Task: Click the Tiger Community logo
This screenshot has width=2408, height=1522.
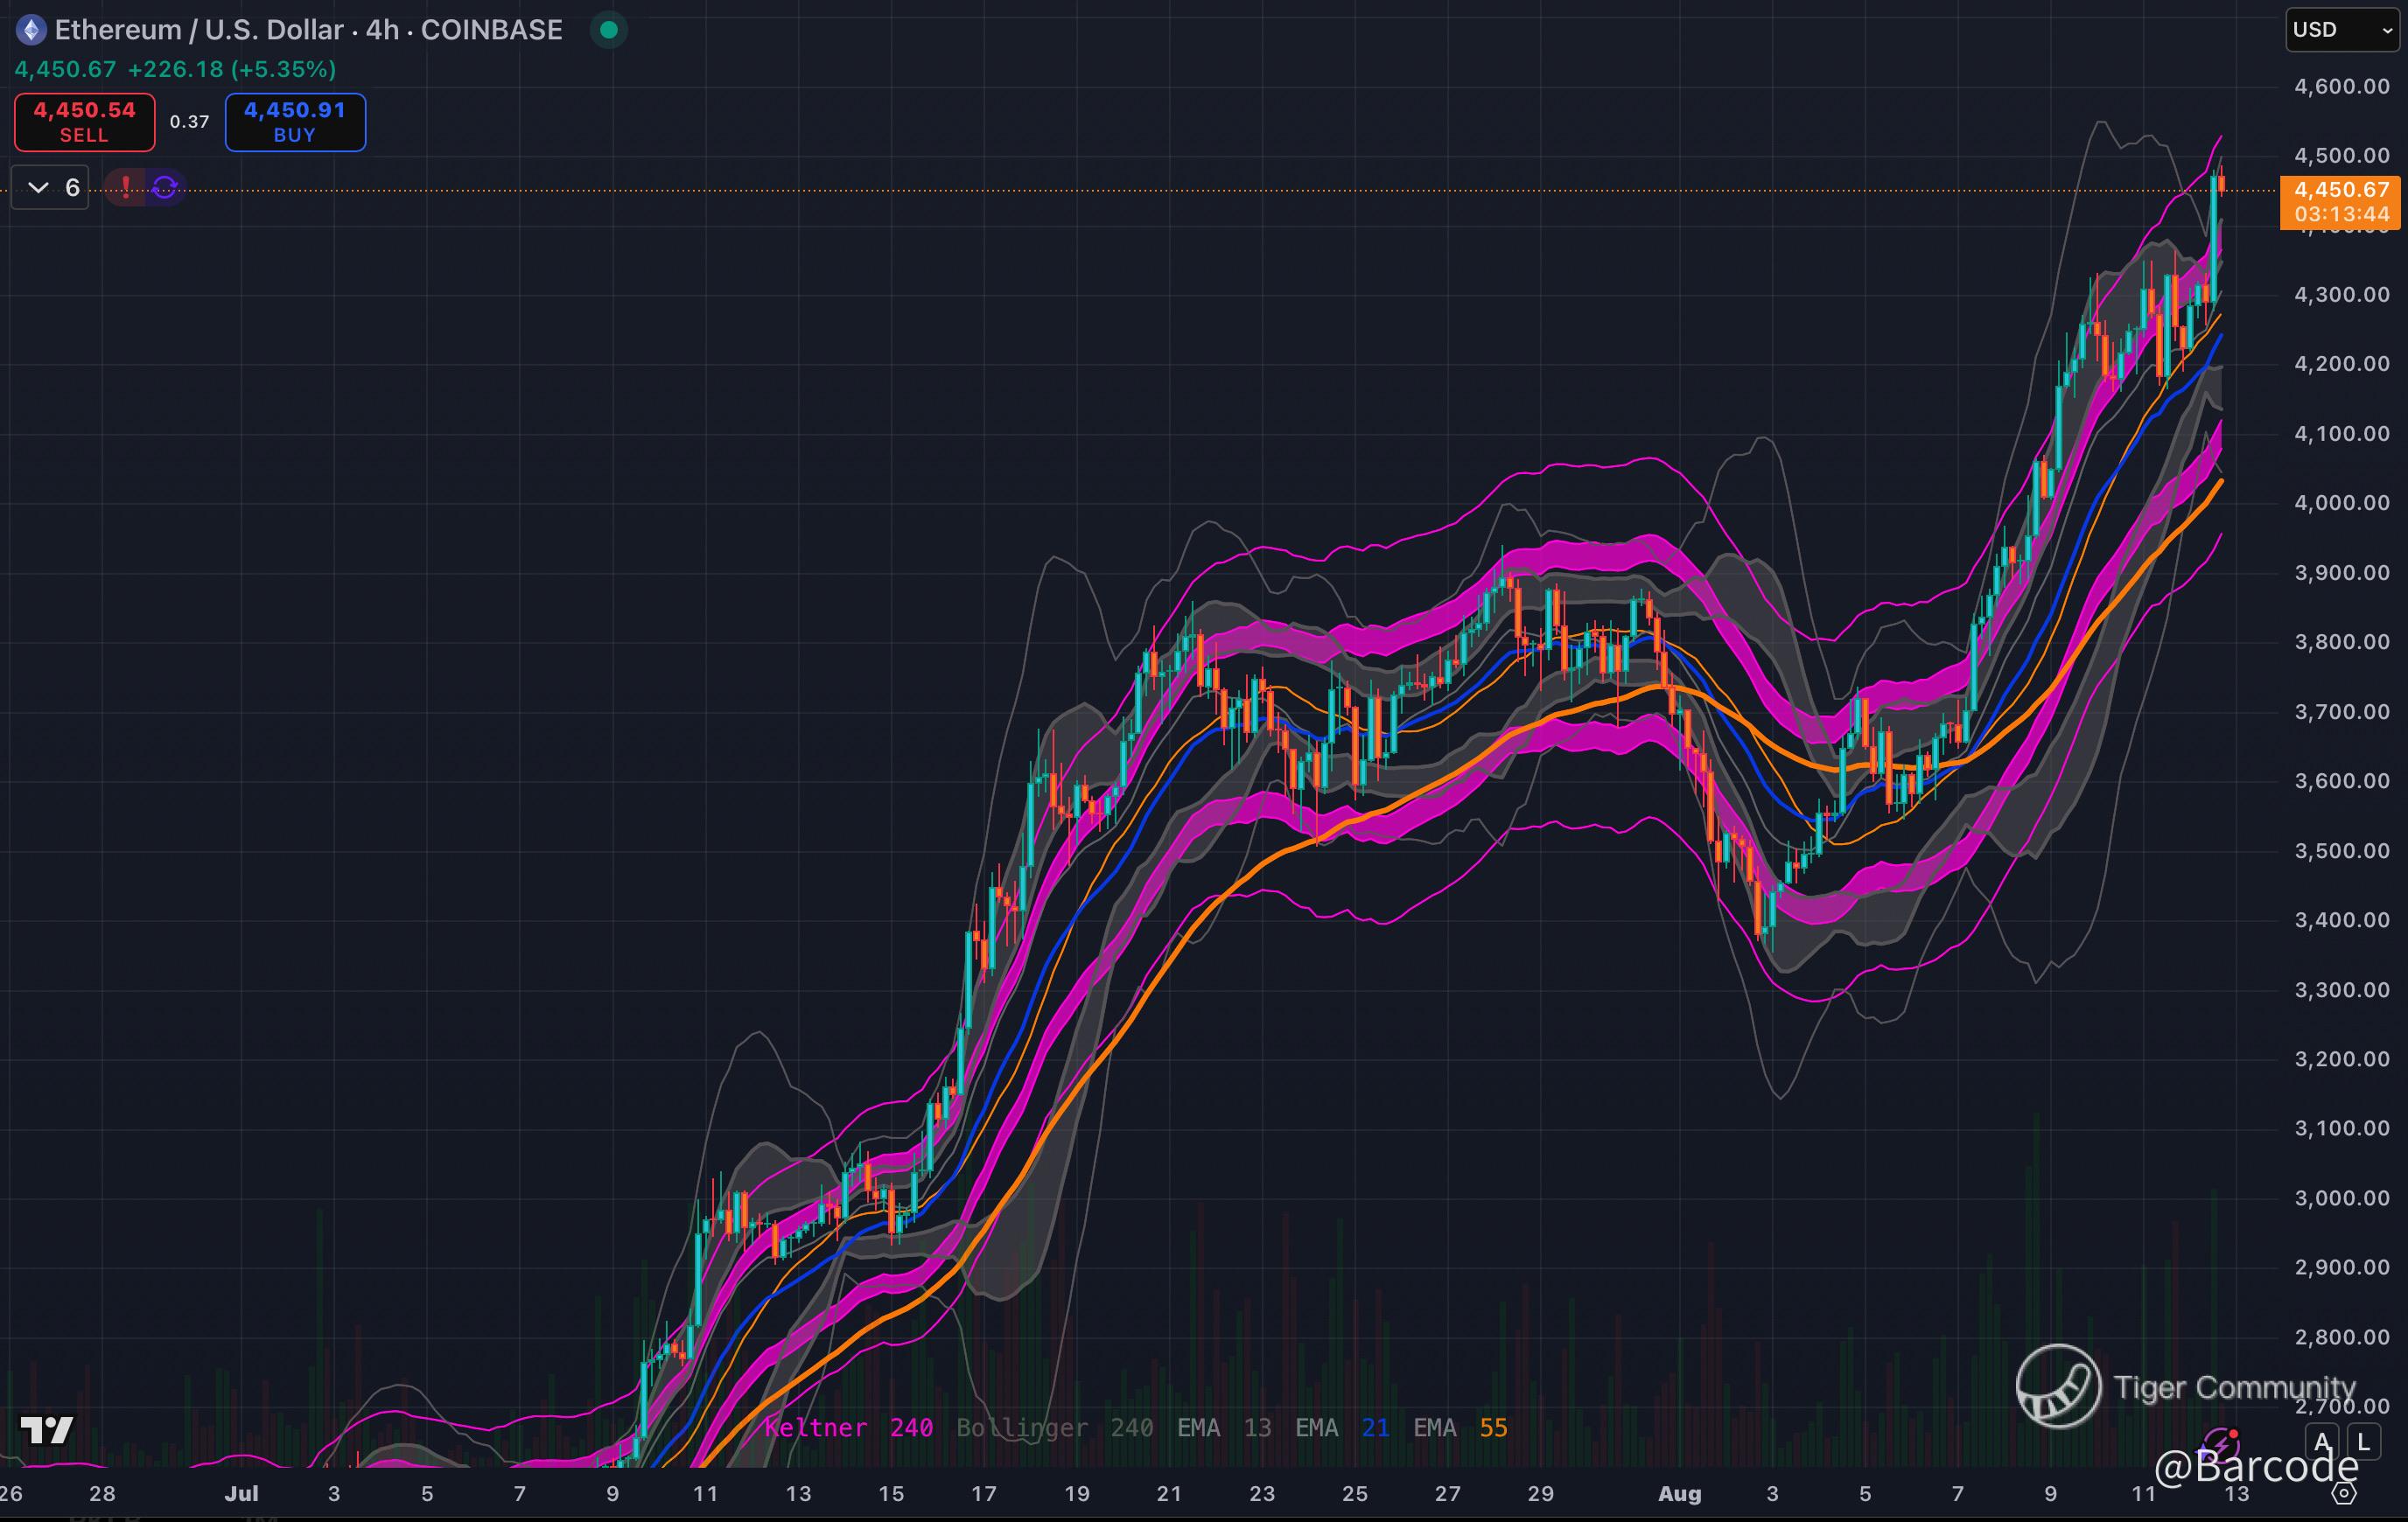Action: pyautogui.click(x=2058, y=1386)
